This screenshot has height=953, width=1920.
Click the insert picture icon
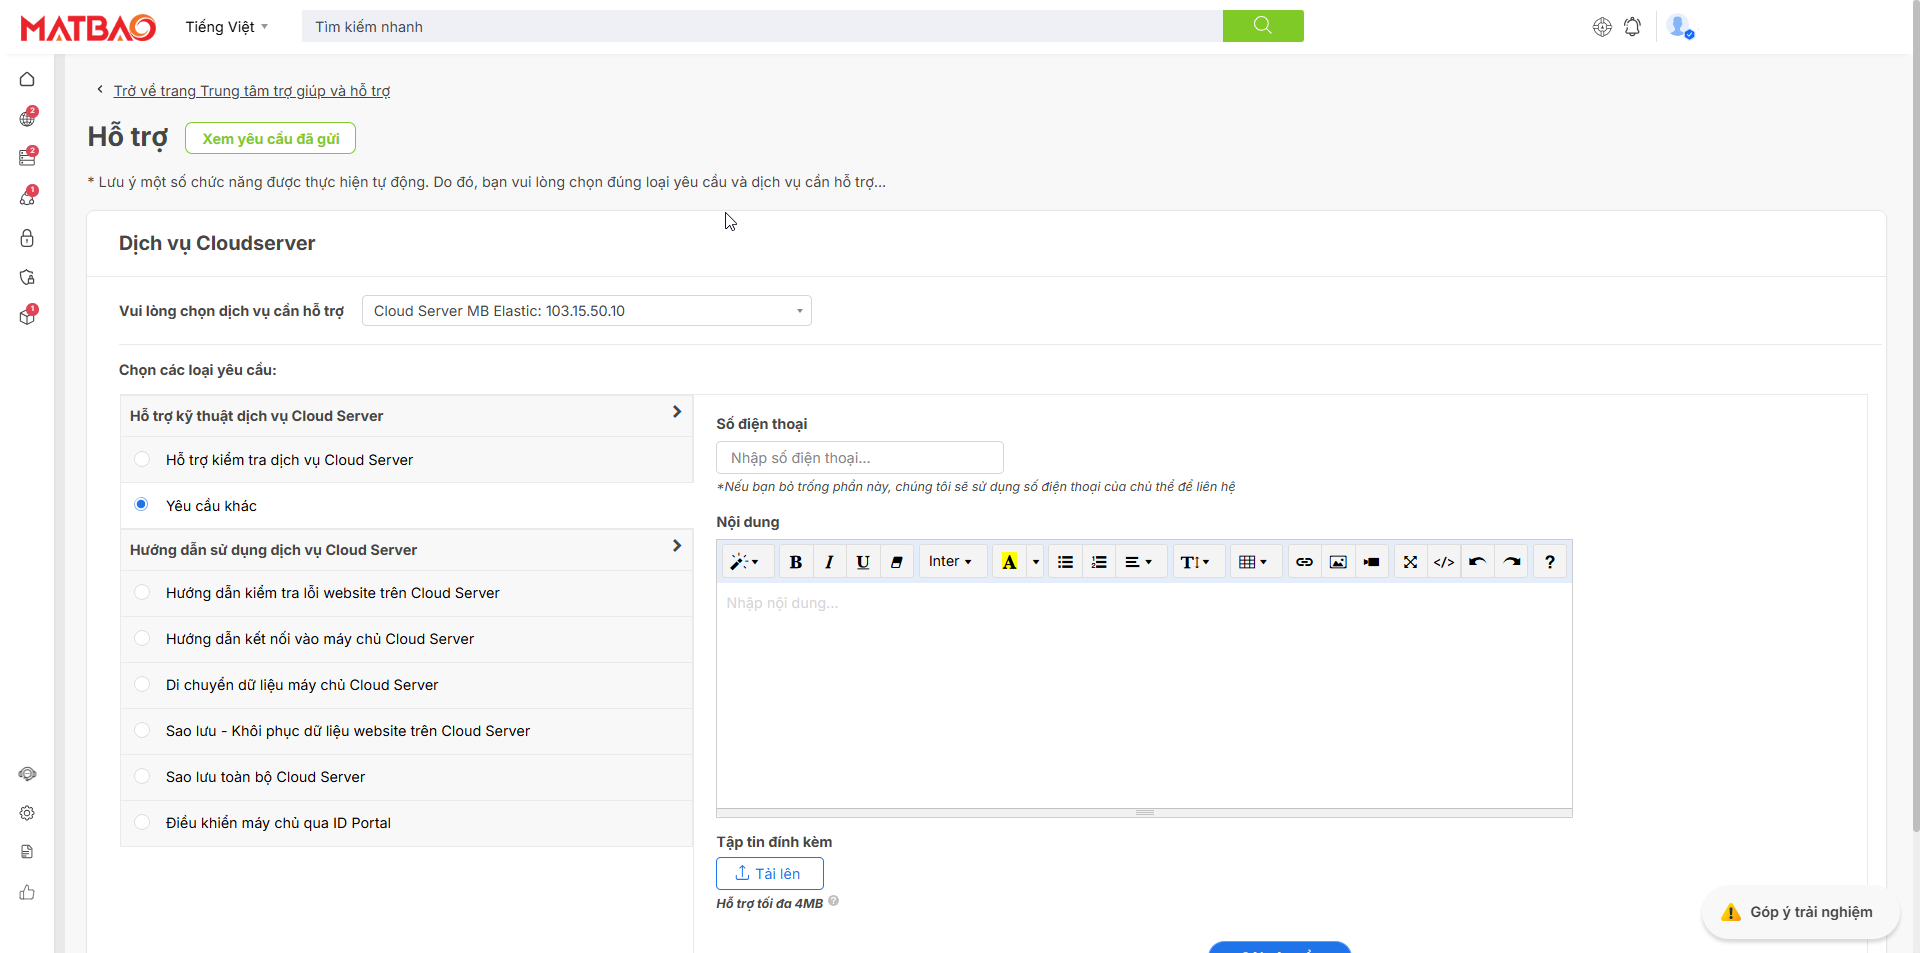click(x=1338, y=562)
